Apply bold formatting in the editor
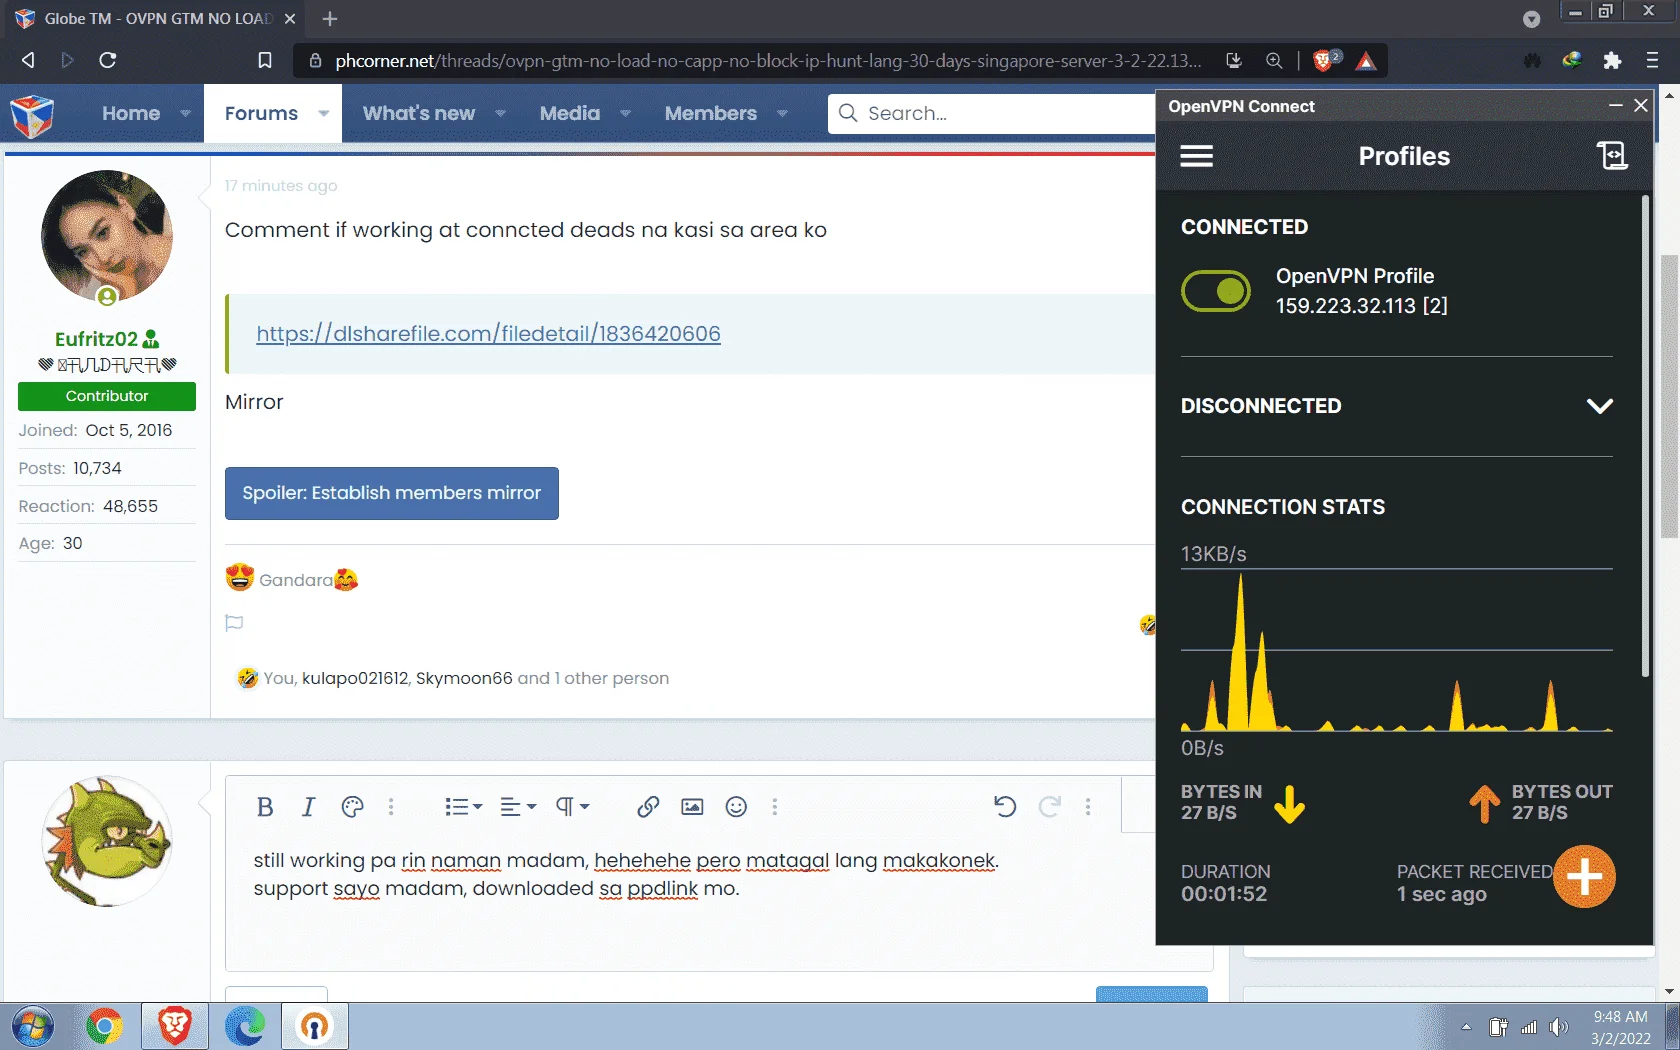The width and height of the screenshot is (1680, 1050). click(x=265, y=807)
